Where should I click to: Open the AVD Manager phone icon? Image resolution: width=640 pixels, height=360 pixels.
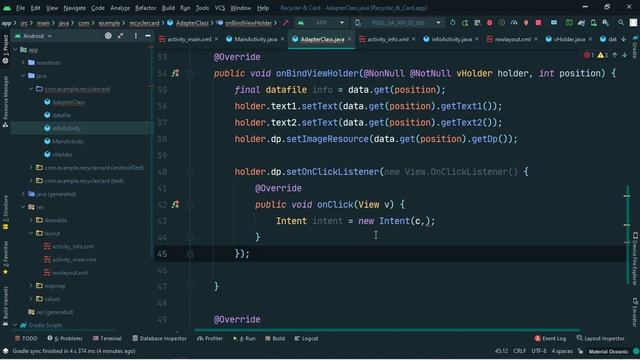pos(593,23)
